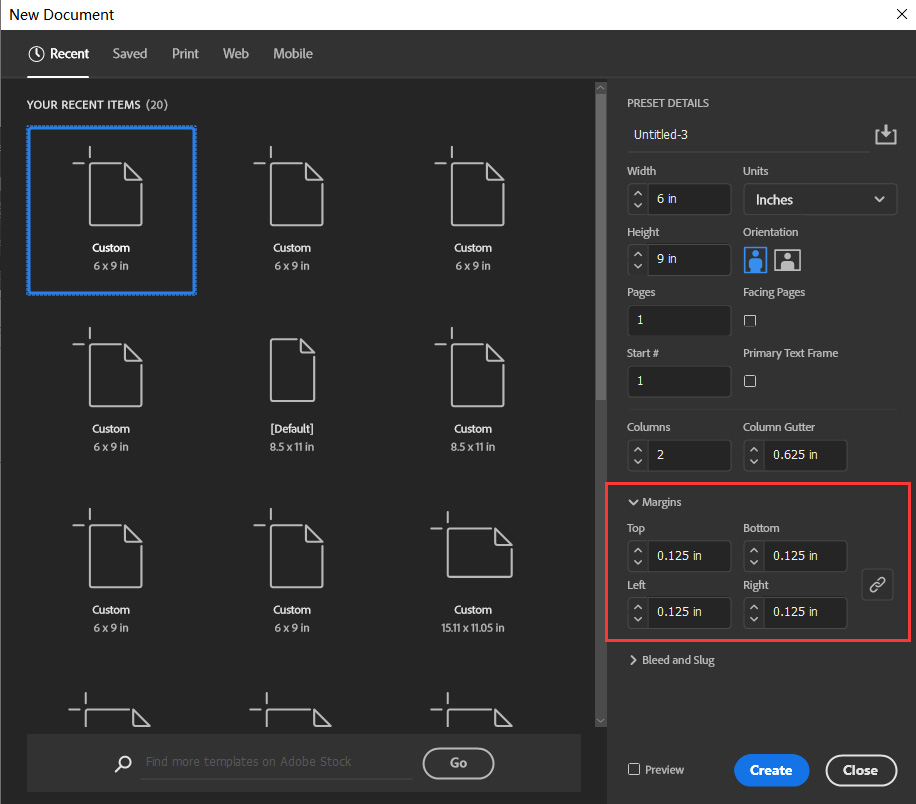The height and width of the screenshot is (804, 916).
Task: Click the Close button
Action: click(861, 770)
